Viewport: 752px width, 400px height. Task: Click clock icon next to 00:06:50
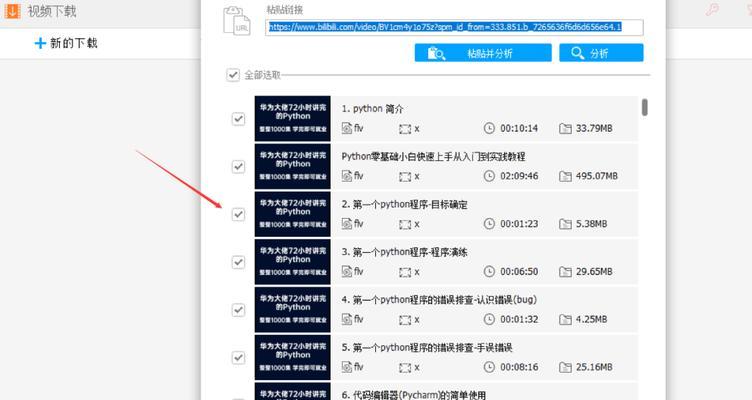tap(489, 271)
